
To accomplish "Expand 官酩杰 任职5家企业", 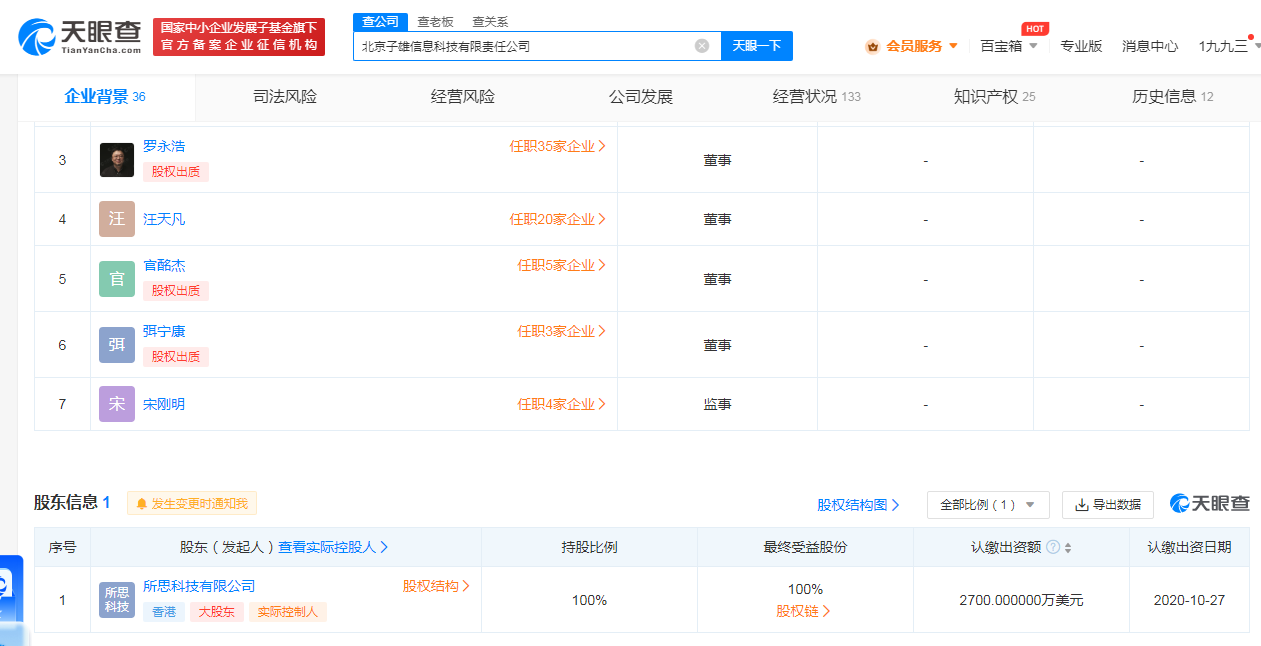I will click(562, 265).
